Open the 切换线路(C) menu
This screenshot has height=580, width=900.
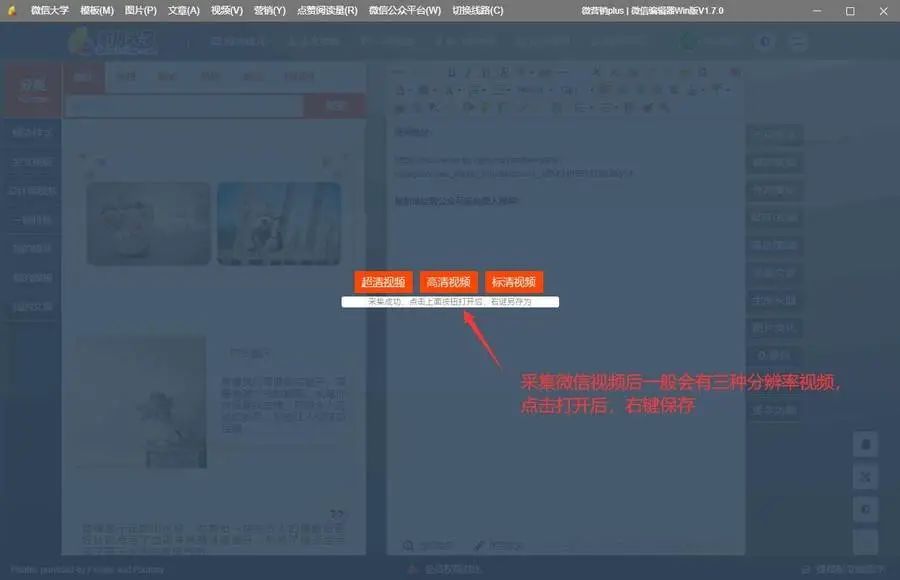[478, 10]
